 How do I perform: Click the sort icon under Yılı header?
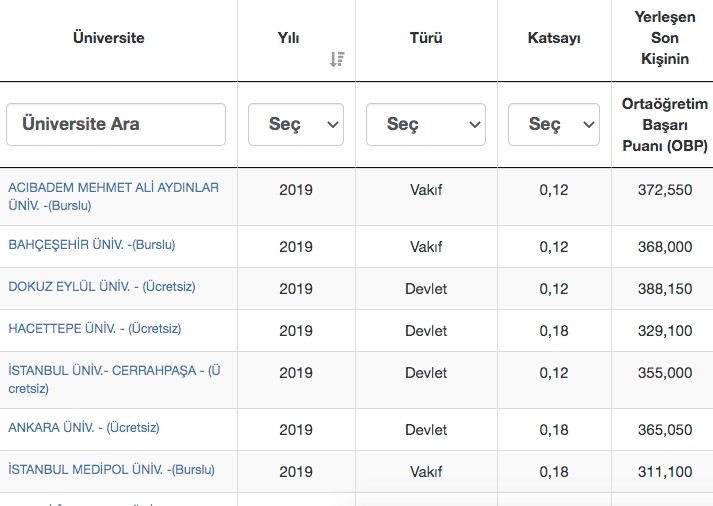click(x=337, y=60)
